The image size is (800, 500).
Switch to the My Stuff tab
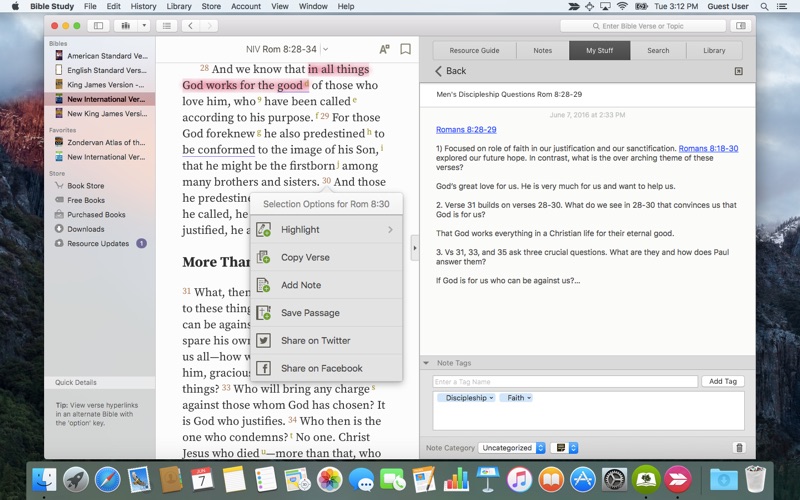599,51
